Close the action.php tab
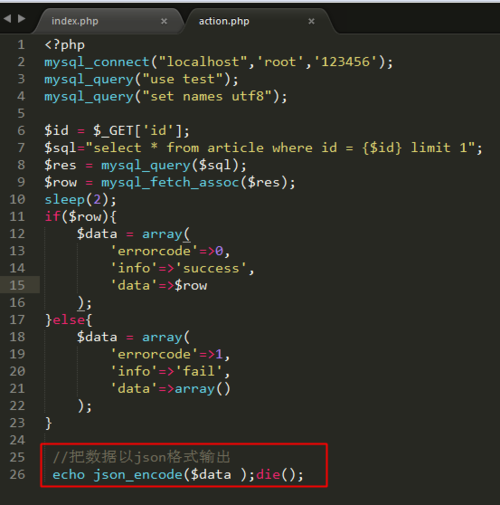Image resolution: width=500 pixels, height=505 pixels. [x=311, y=21]
